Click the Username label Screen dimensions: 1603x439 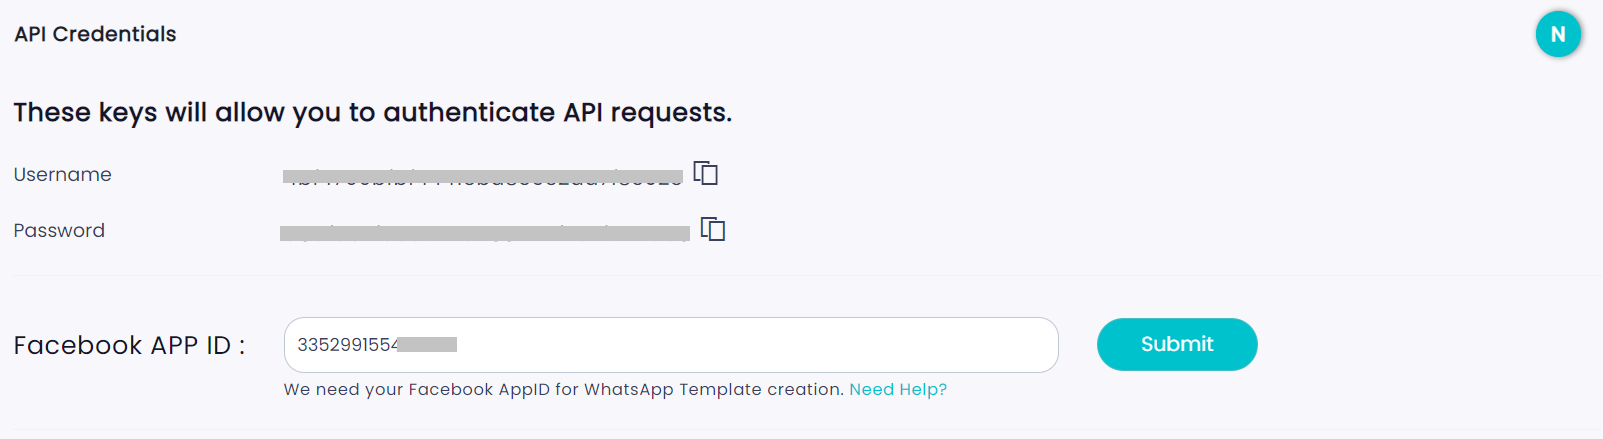pyautogui.click(x=62, y=175)
